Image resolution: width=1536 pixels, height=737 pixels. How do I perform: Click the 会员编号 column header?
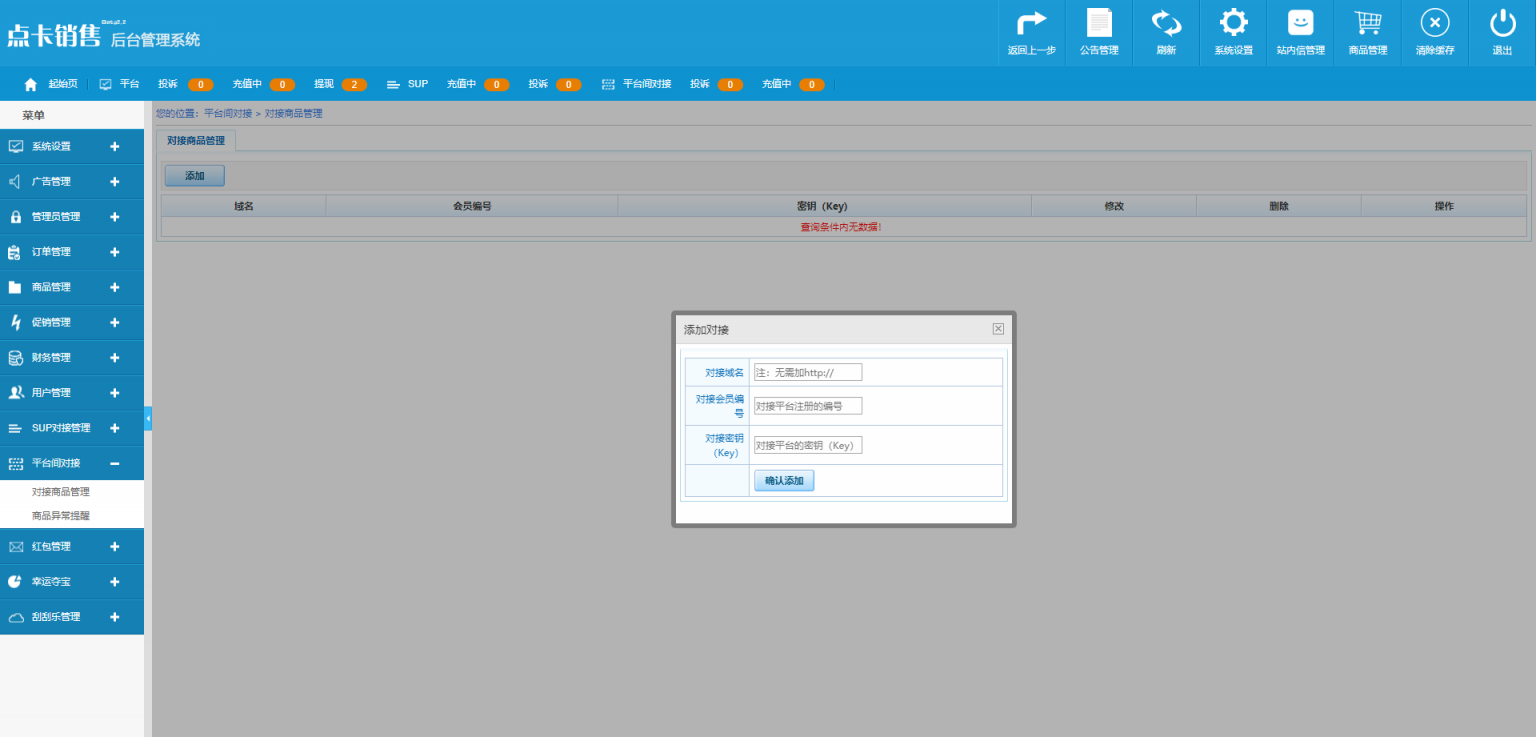point(472,206)
